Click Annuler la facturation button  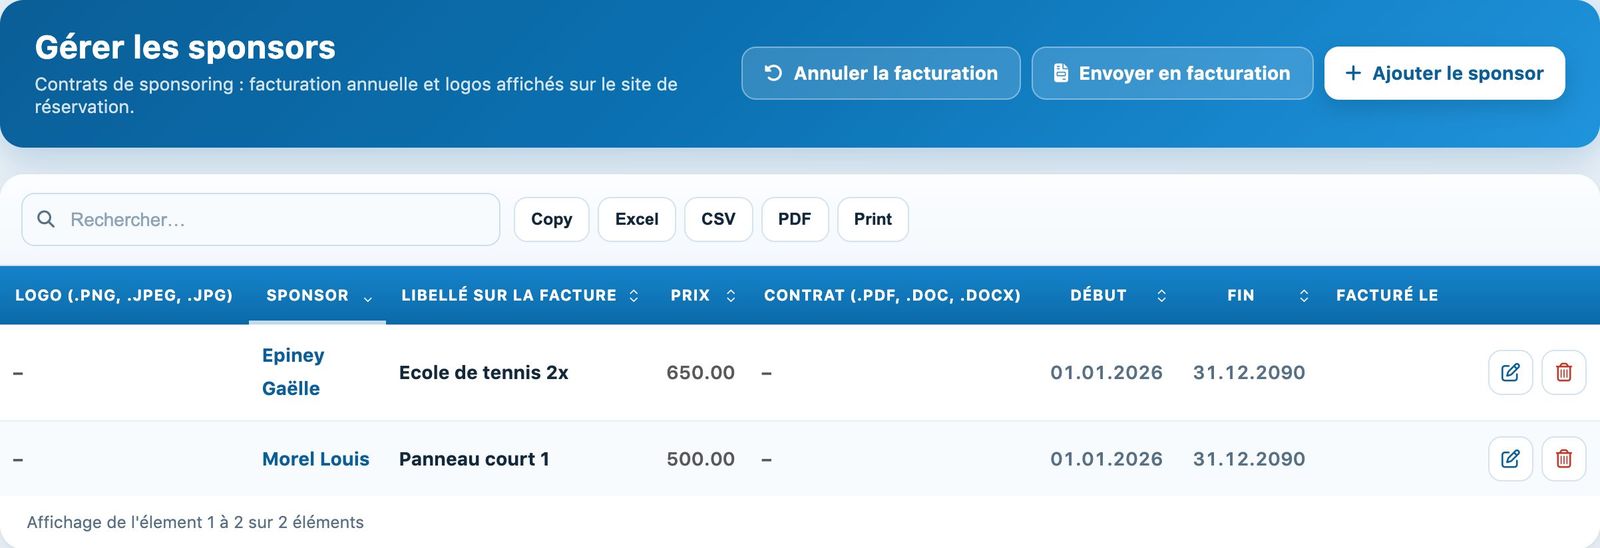tap(881, 73)
